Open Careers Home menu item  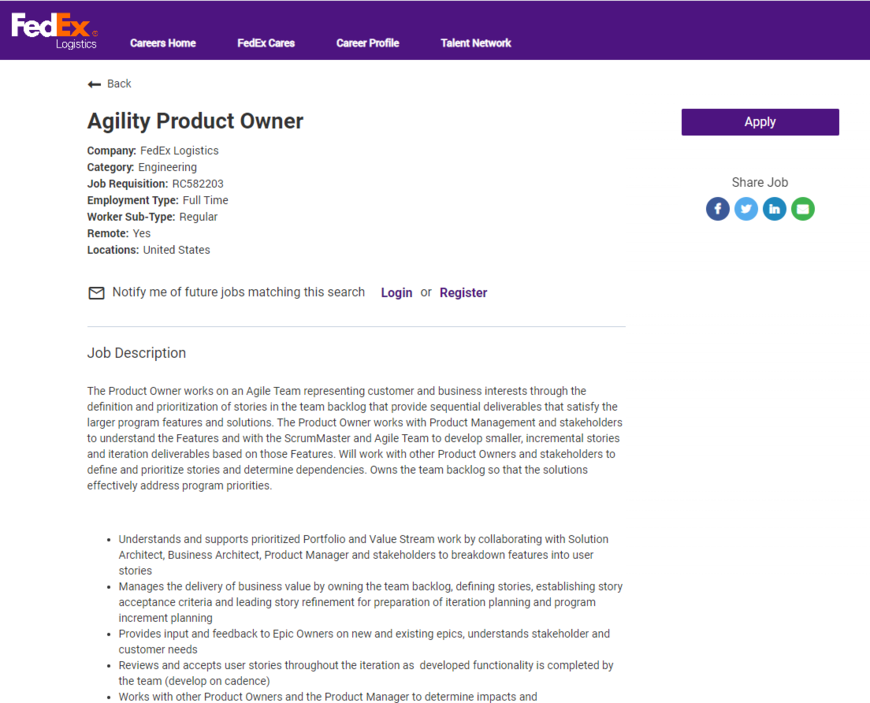click(163, 43)
